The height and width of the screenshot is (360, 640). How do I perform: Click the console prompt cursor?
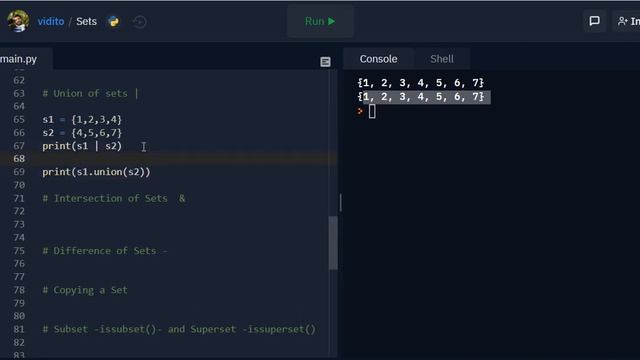[x=372, y=111]
